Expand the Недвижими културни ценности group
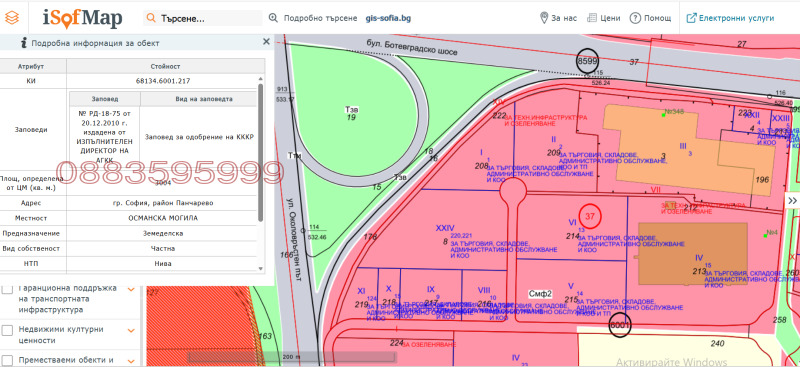The image size is (800, 367). [131, 330]
